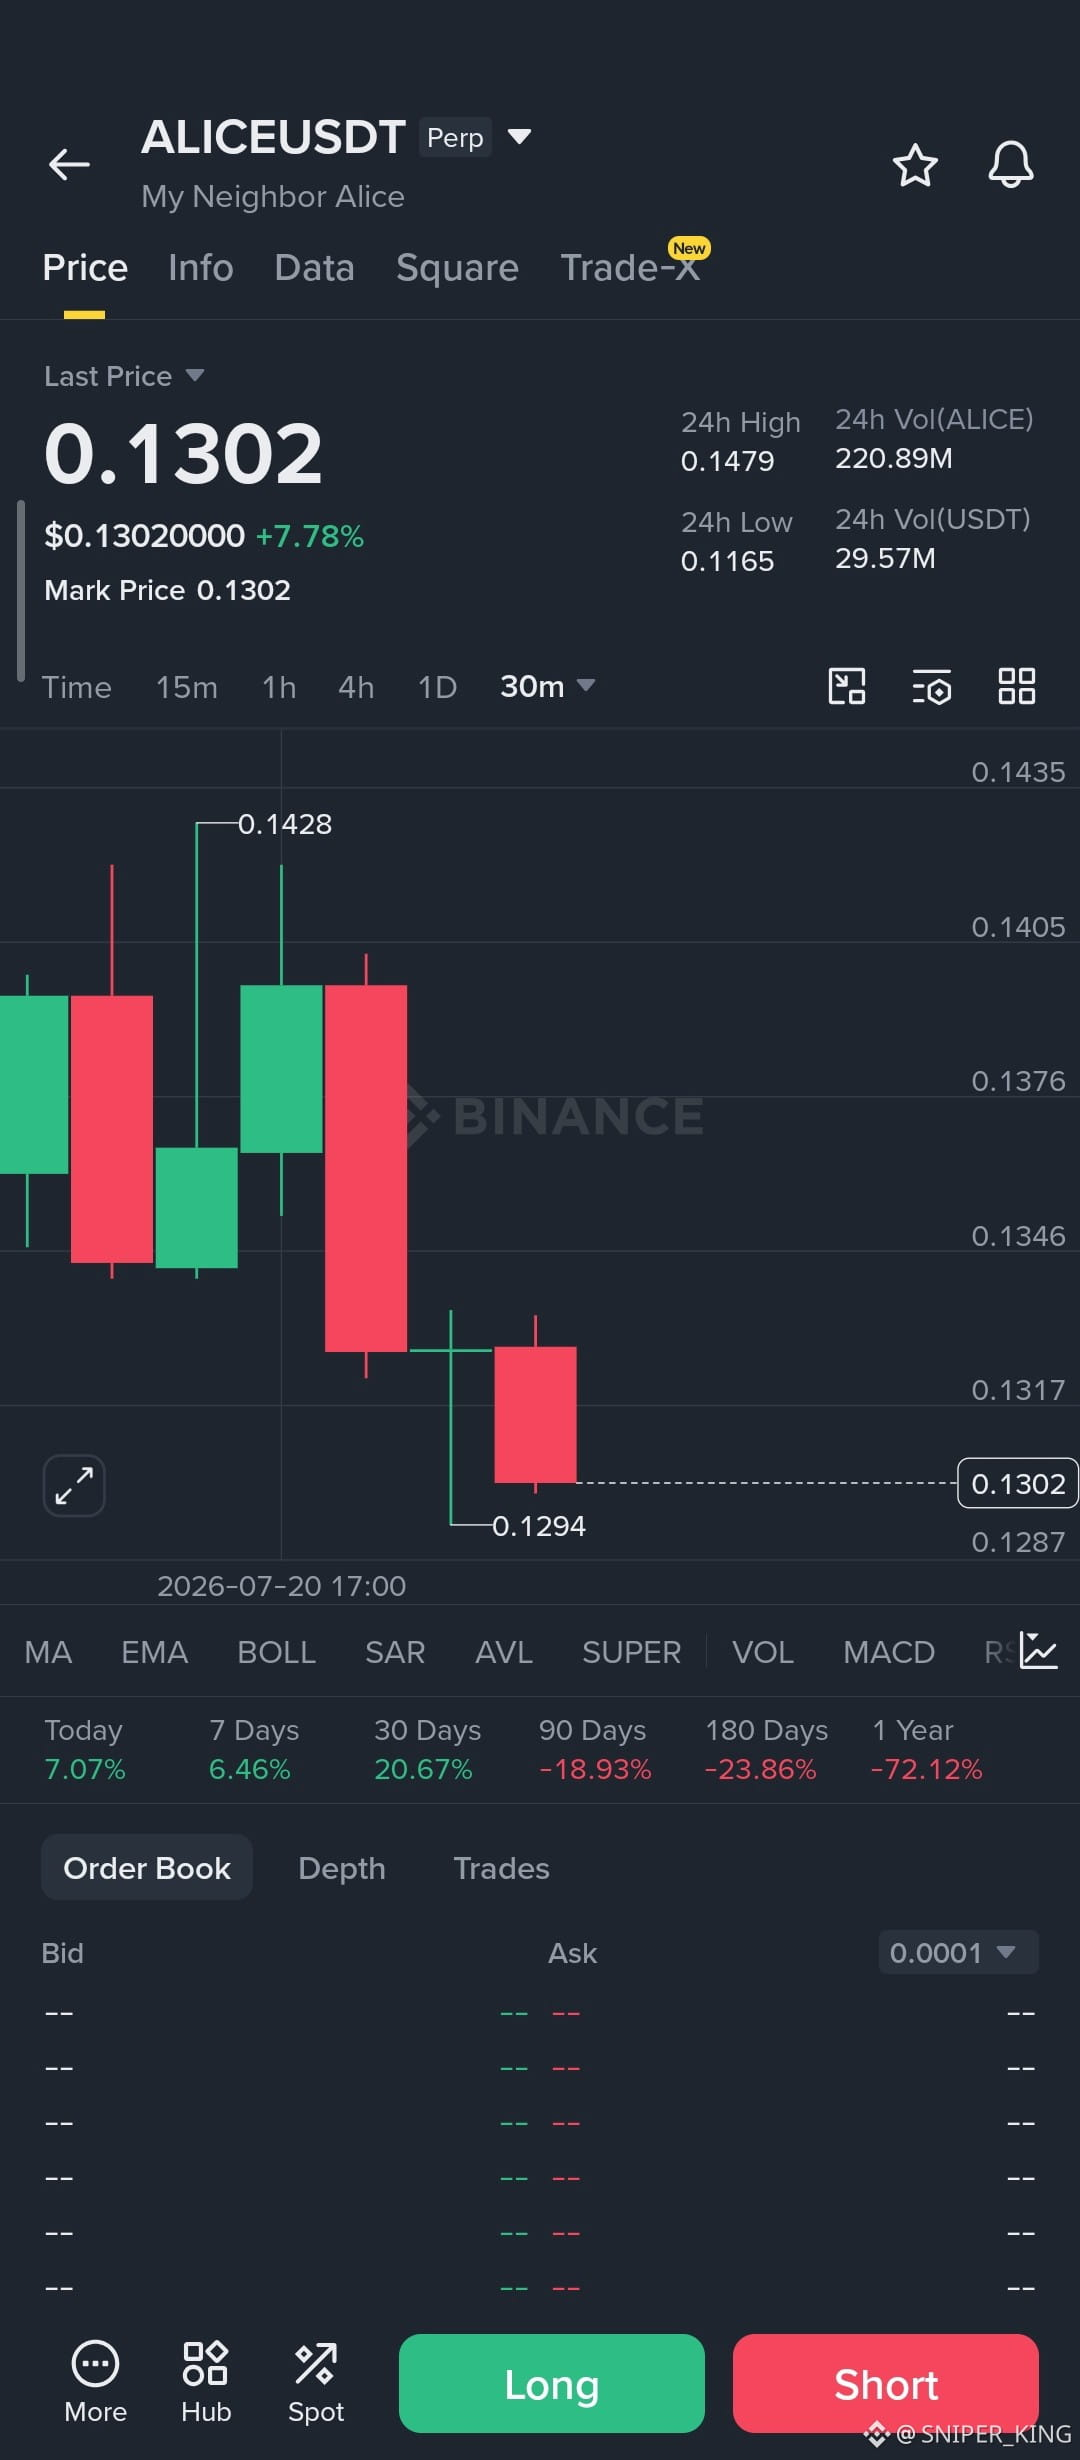Viewport: 1080px width, 2460px height.
Task: Tap the back arrow icon
Action: pos(69,164)
